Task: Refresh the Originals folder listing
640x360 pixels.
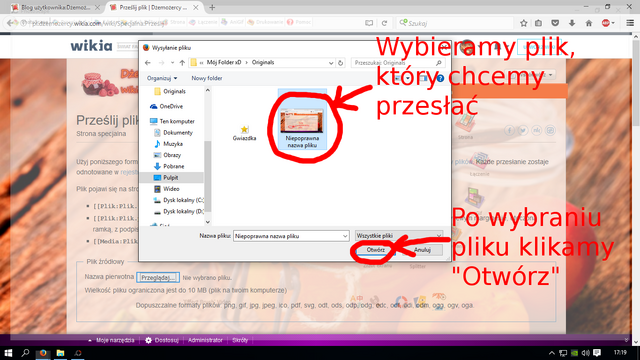Action: [340, 62]
